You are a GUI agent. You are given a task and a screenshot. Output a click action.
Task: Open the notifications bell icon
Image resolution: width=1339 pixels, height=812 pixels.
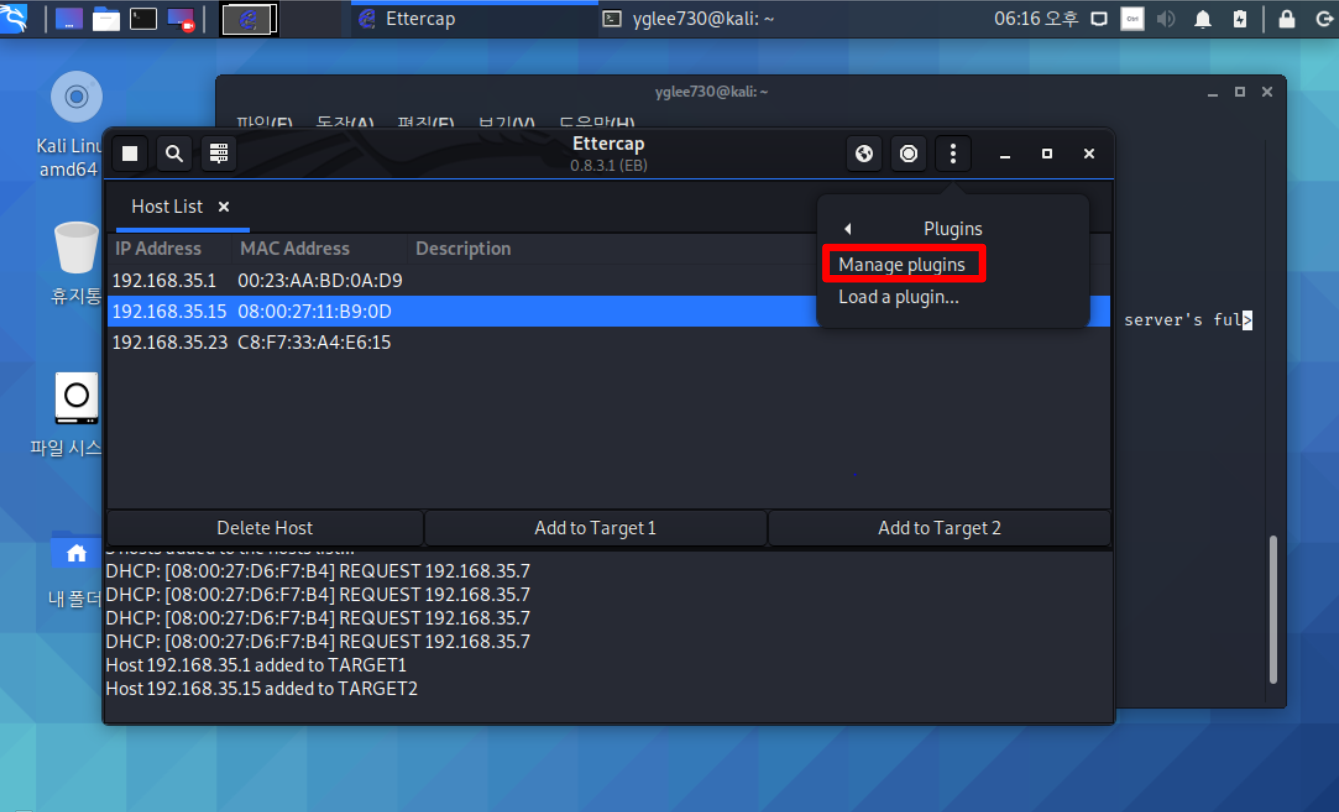click(x=1203, y=18)
